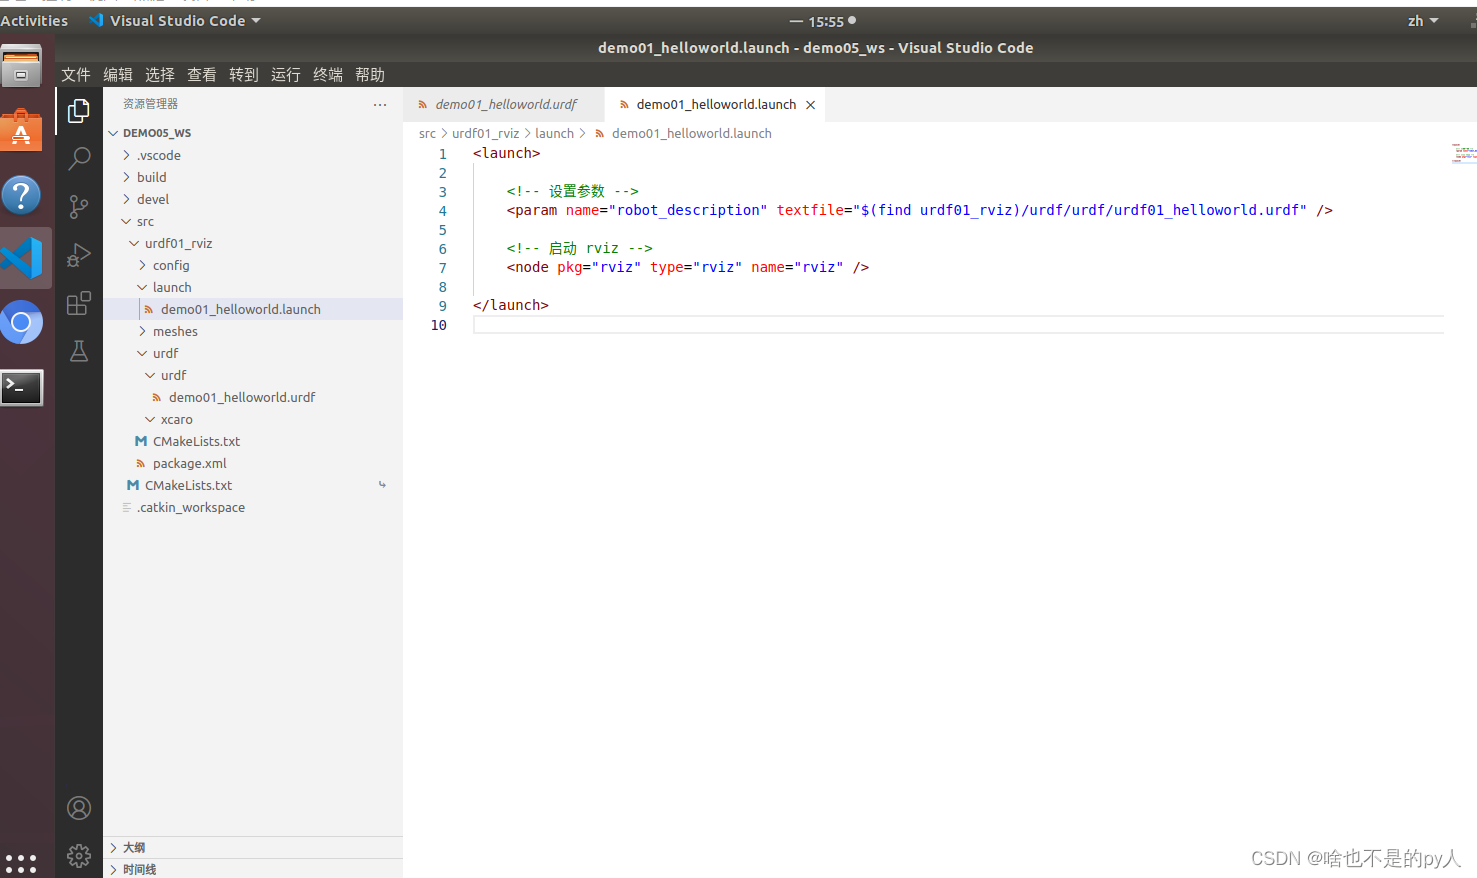Click the param name line in editor
This screenshot has width=1477, height=878.
(x=919, y=210)
